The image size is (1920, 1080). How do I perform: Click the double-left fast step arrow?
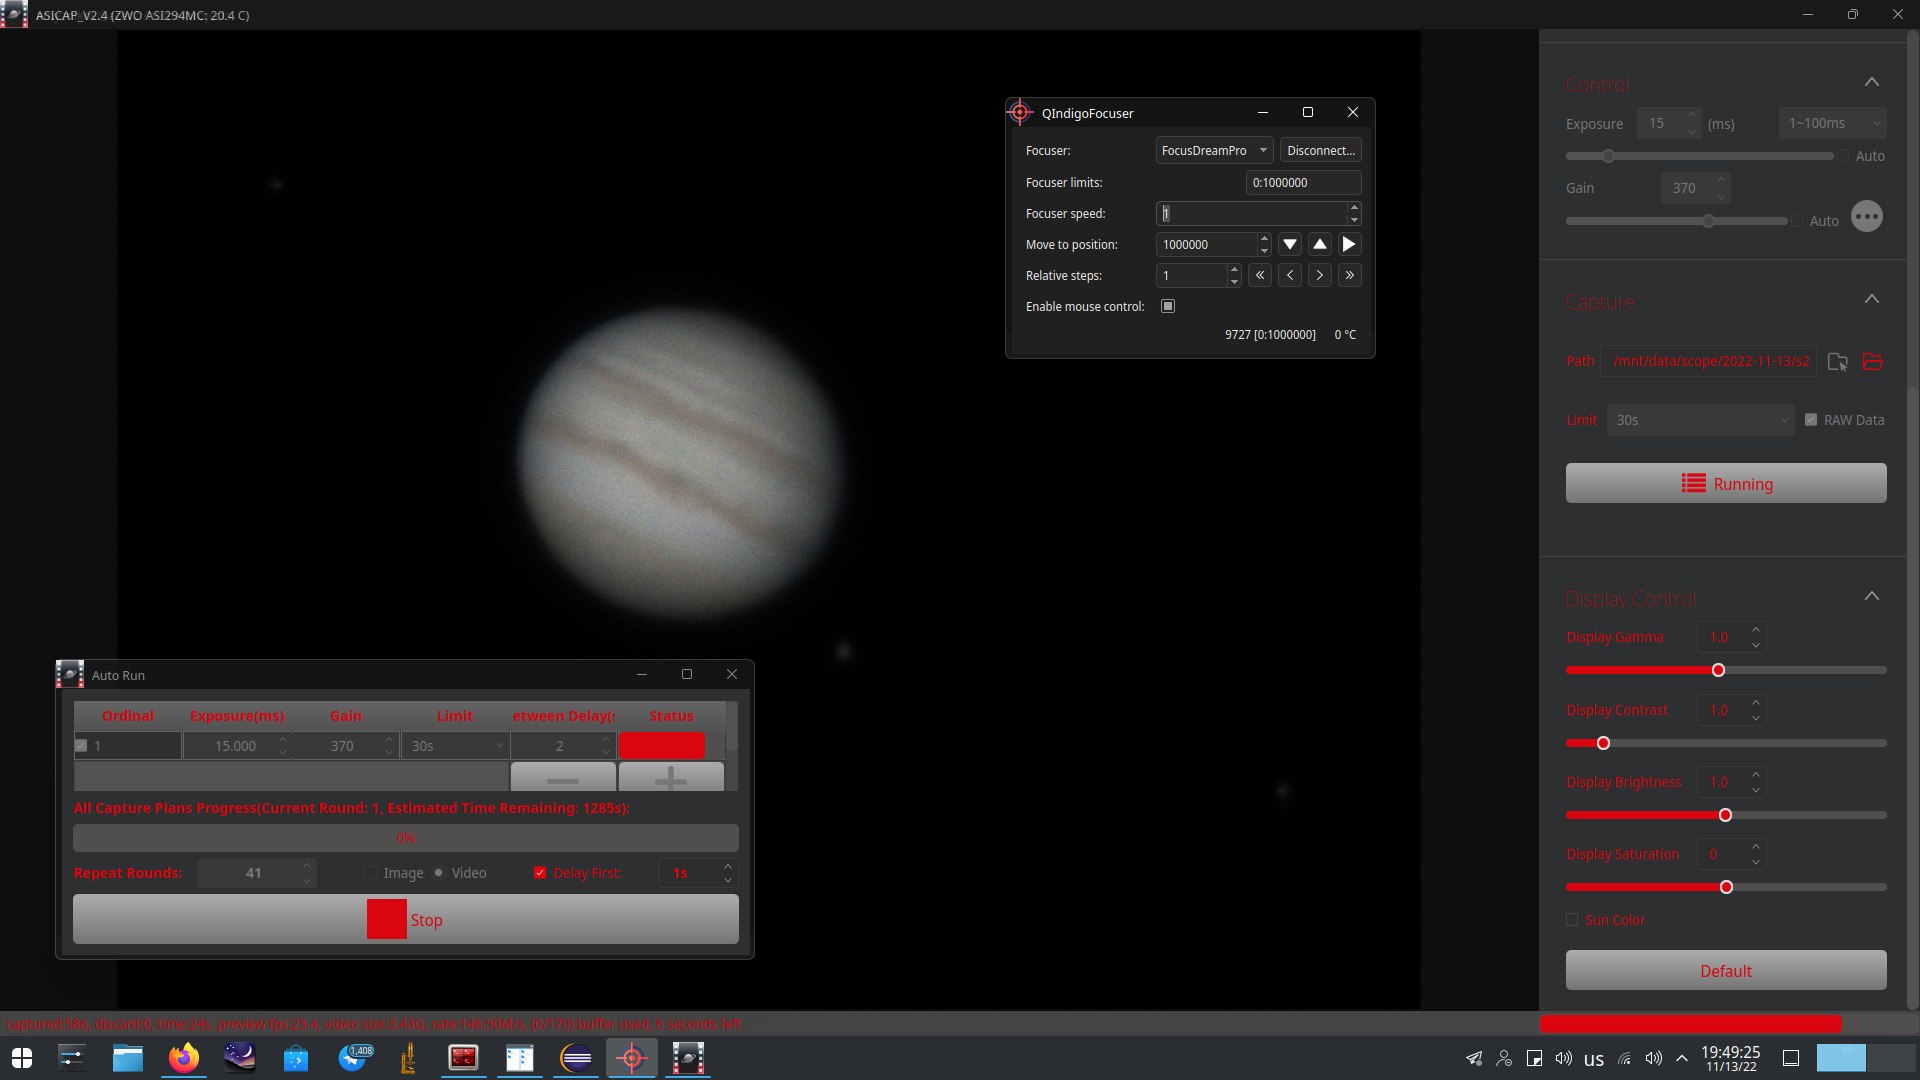click(1260, 276)
